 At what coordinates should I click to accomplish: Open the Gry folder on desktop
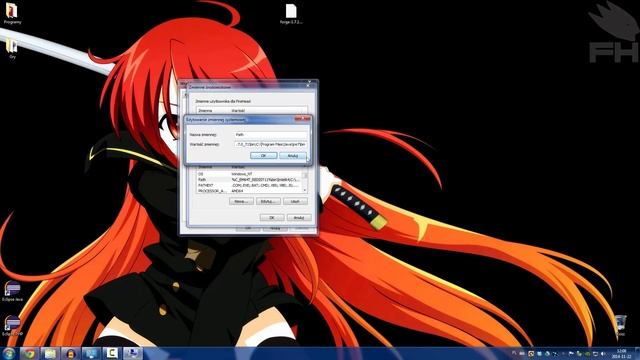[x=12, y=49]
